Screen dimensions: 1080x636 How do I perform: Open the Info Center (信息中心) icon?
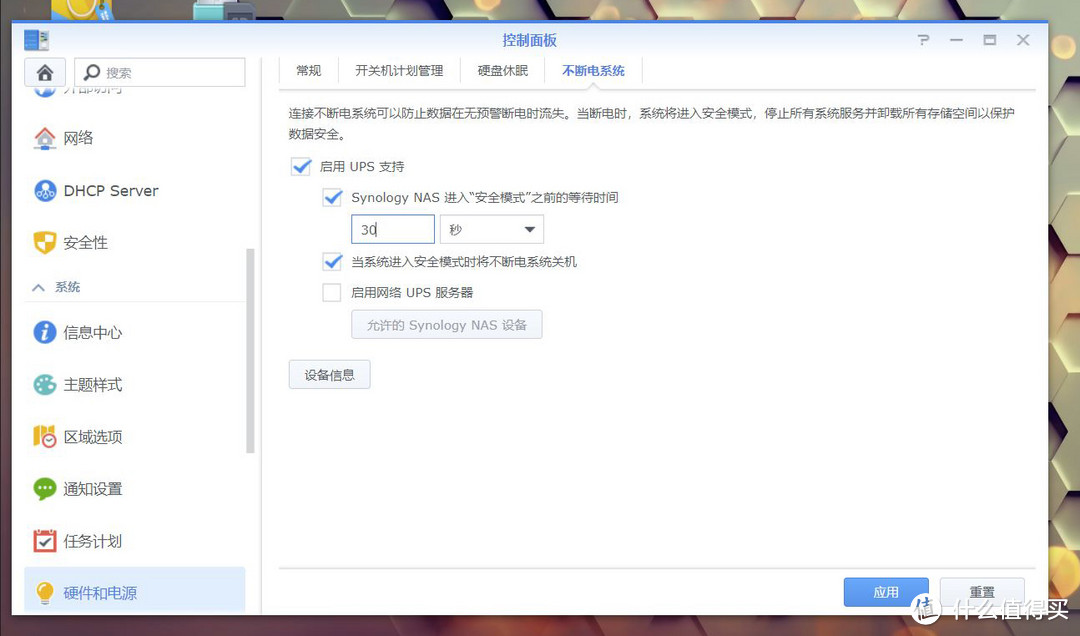pos(45,333)
